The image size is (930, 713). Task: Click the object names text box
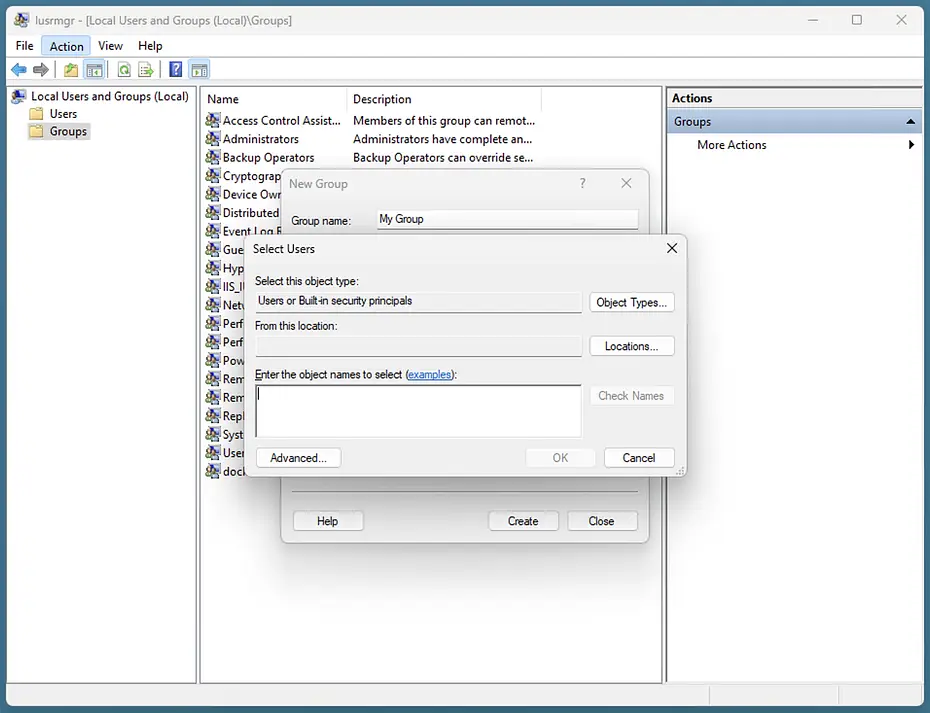pyautogui.click(x=418, y=411)
